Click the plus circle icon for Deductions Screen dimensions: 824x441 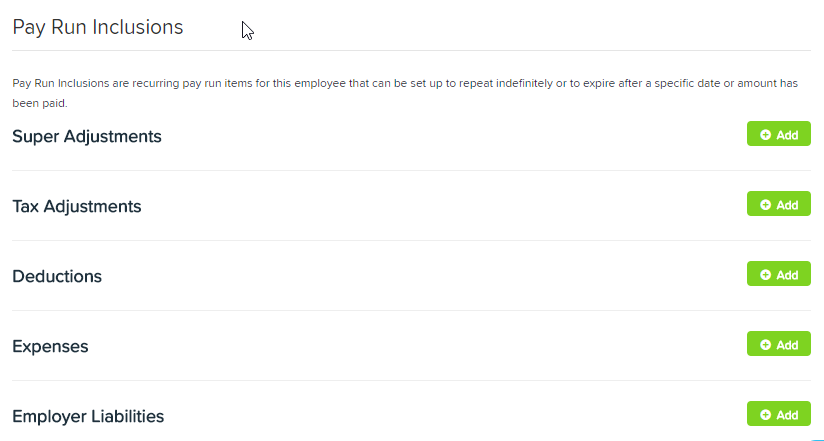click(765, 275)
